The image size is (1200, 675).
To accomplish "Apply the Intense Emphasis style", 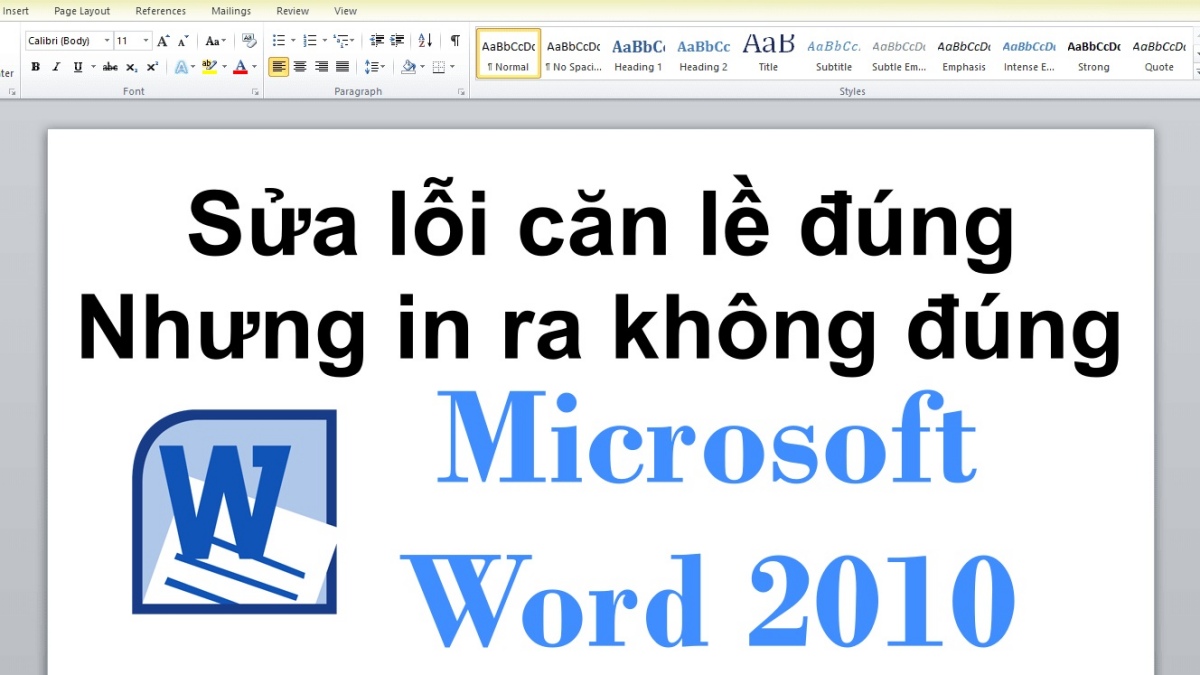I will click(x=1028, y=54).
